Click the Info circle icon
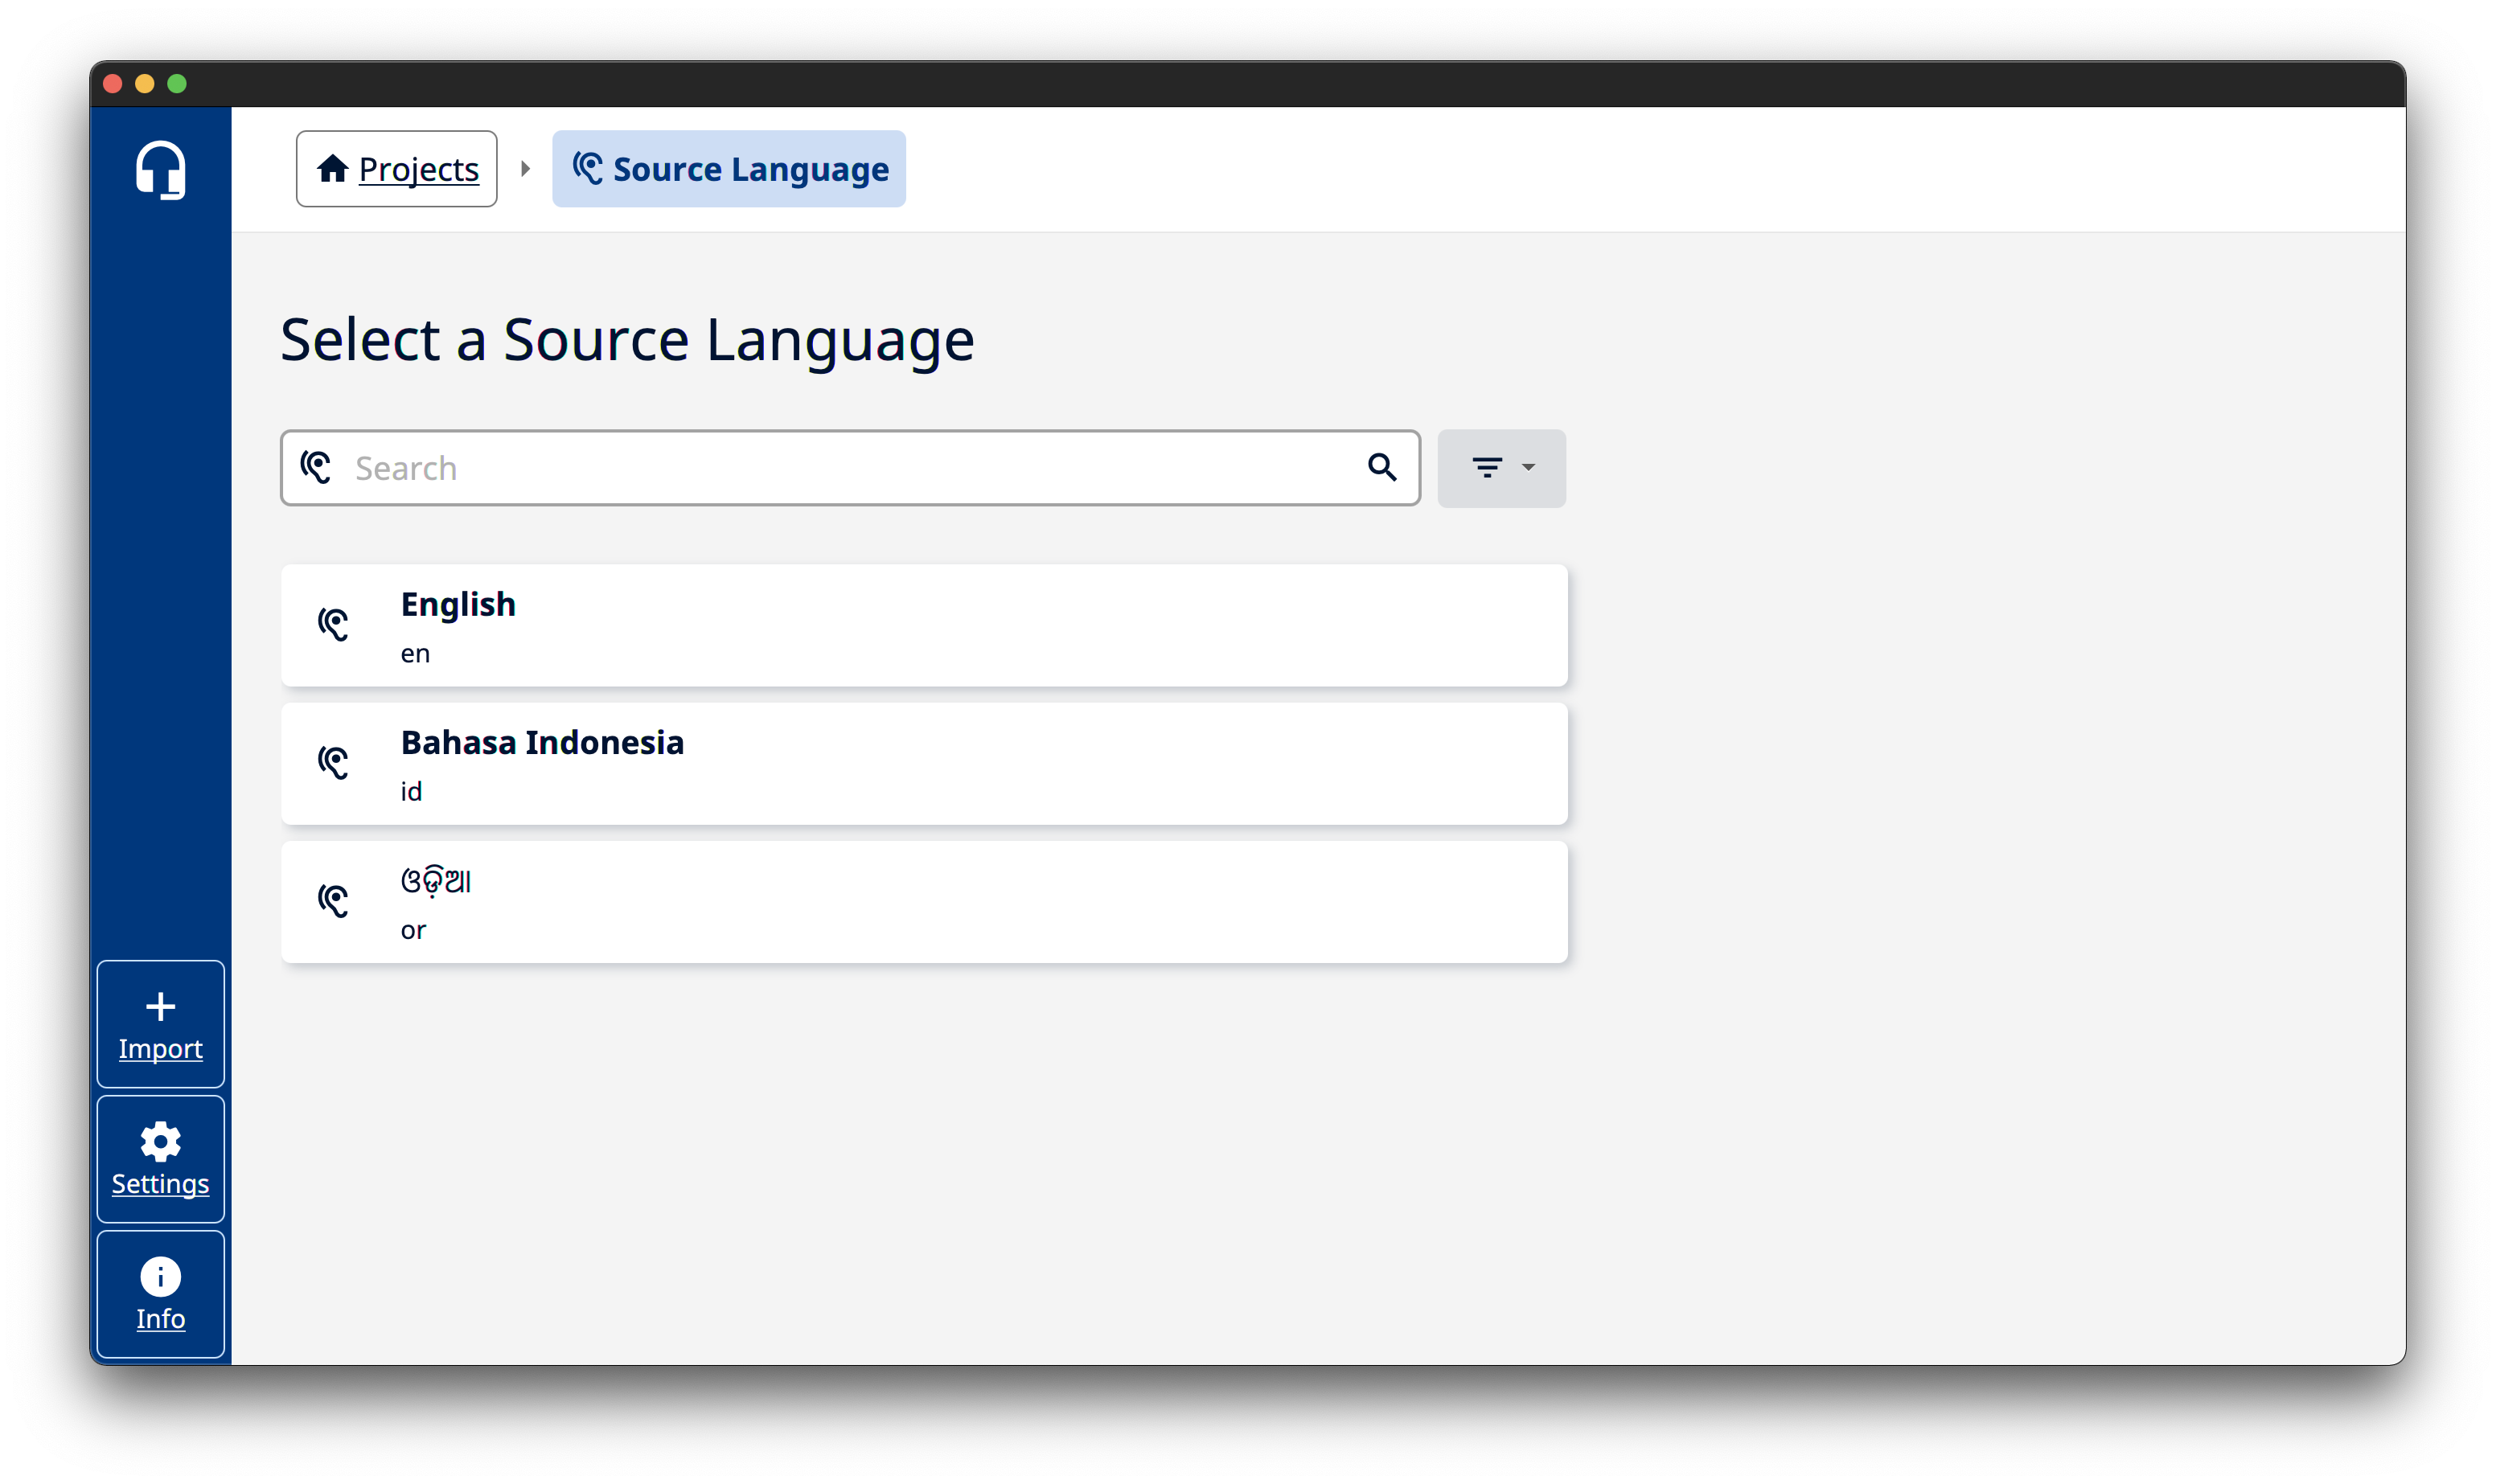2496x1484 pixels. (160, 1276)
